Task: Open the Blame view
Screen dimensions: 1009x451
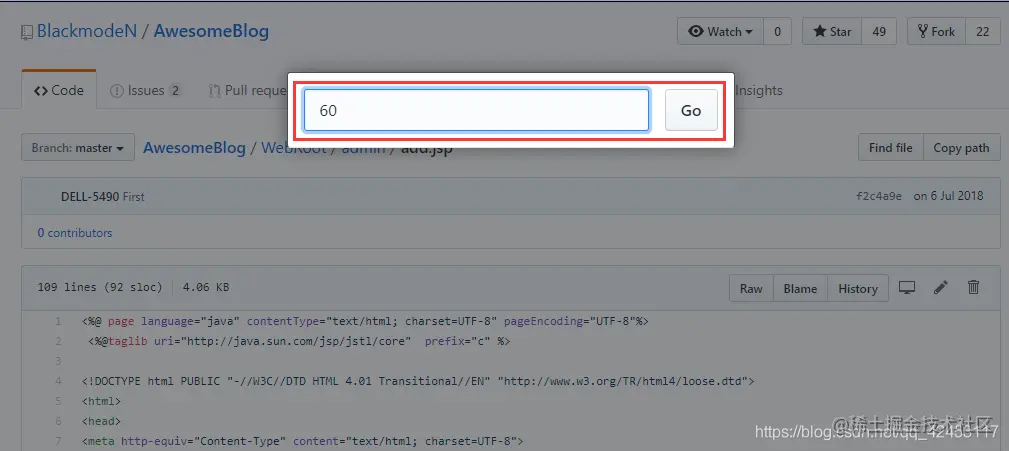Action: pyautogui.click(x=801, y=288)
